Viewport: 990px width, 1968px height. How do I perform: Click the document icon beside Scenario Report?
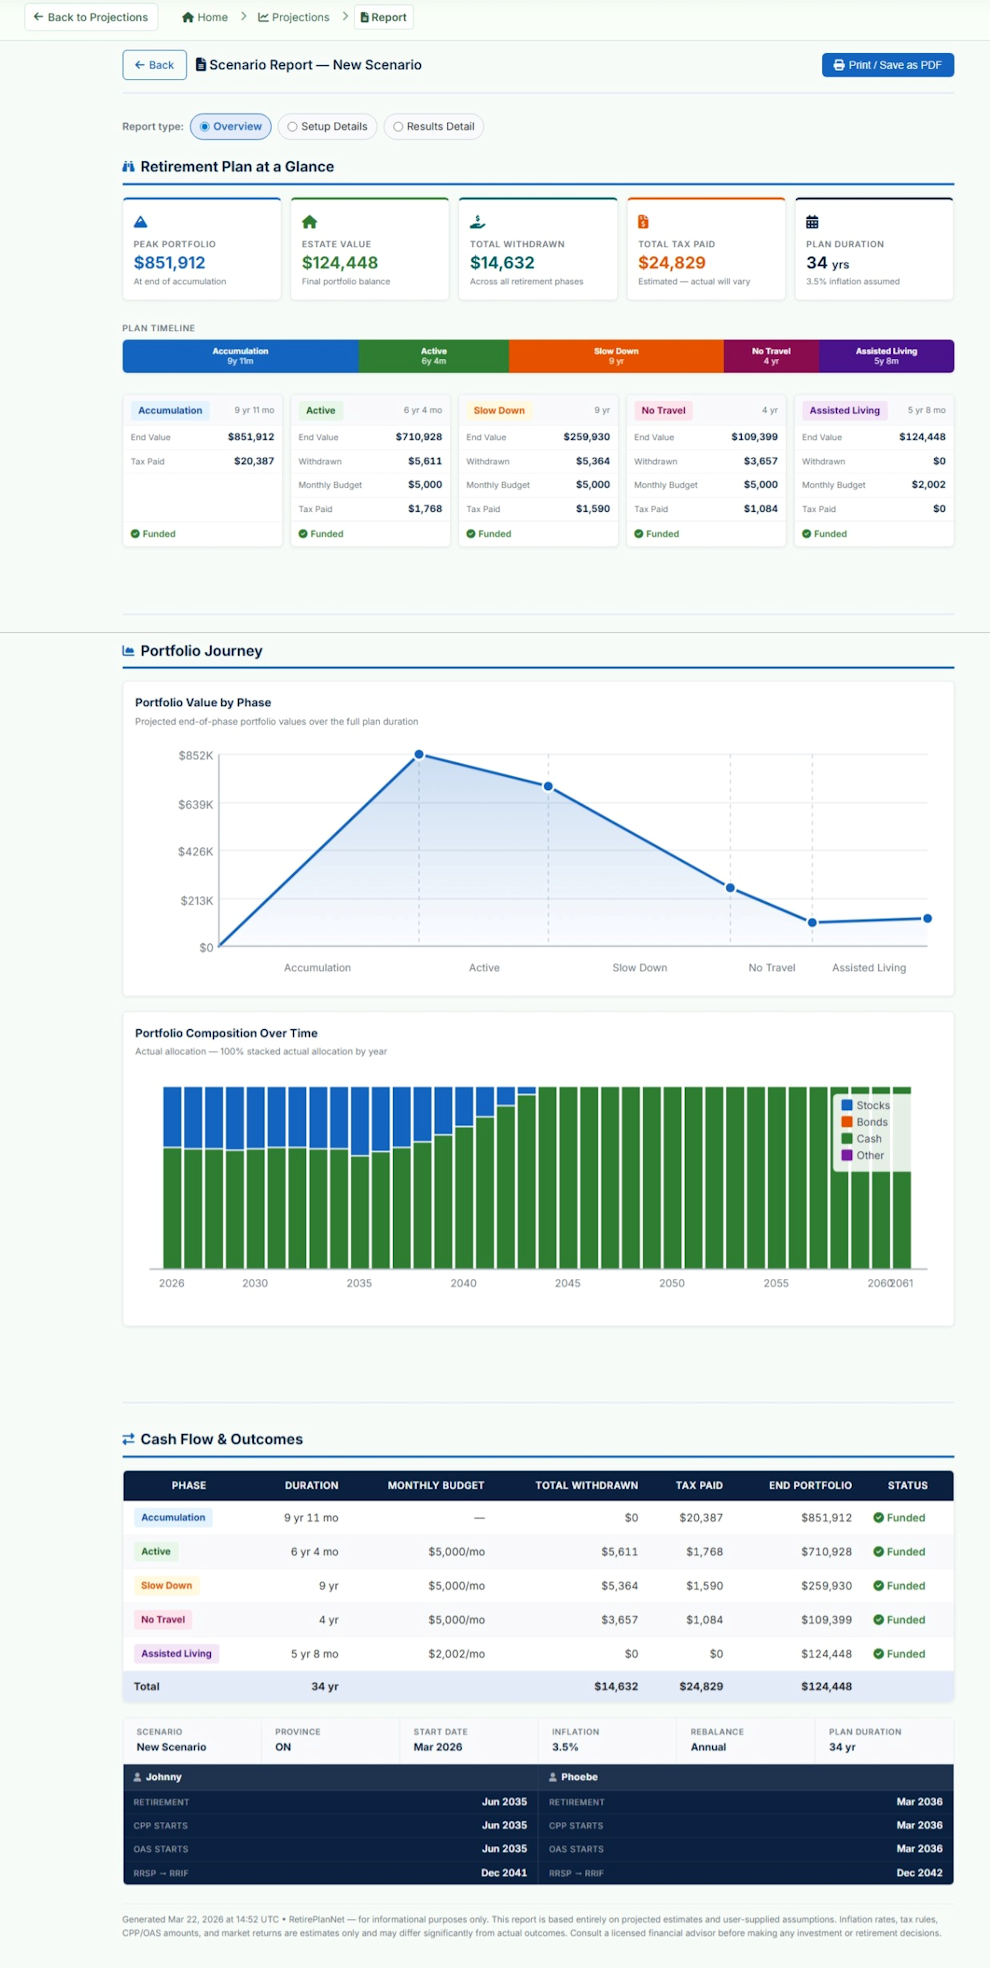(200, 64)
